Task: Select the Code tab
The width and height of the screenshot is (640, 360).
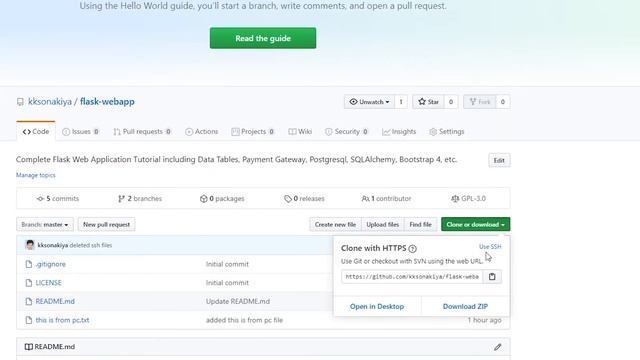Action: click(36, 131)
